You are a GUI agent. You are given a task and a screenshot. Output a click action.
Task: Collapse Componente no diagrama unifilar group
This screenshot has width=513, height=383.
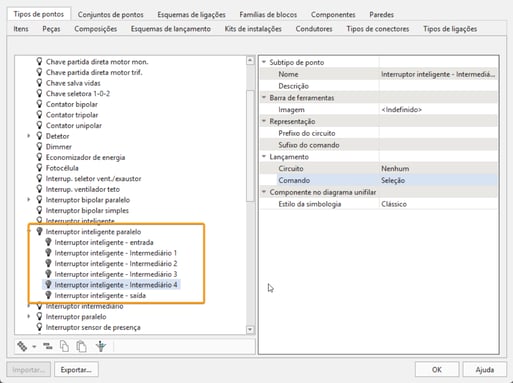264,192
